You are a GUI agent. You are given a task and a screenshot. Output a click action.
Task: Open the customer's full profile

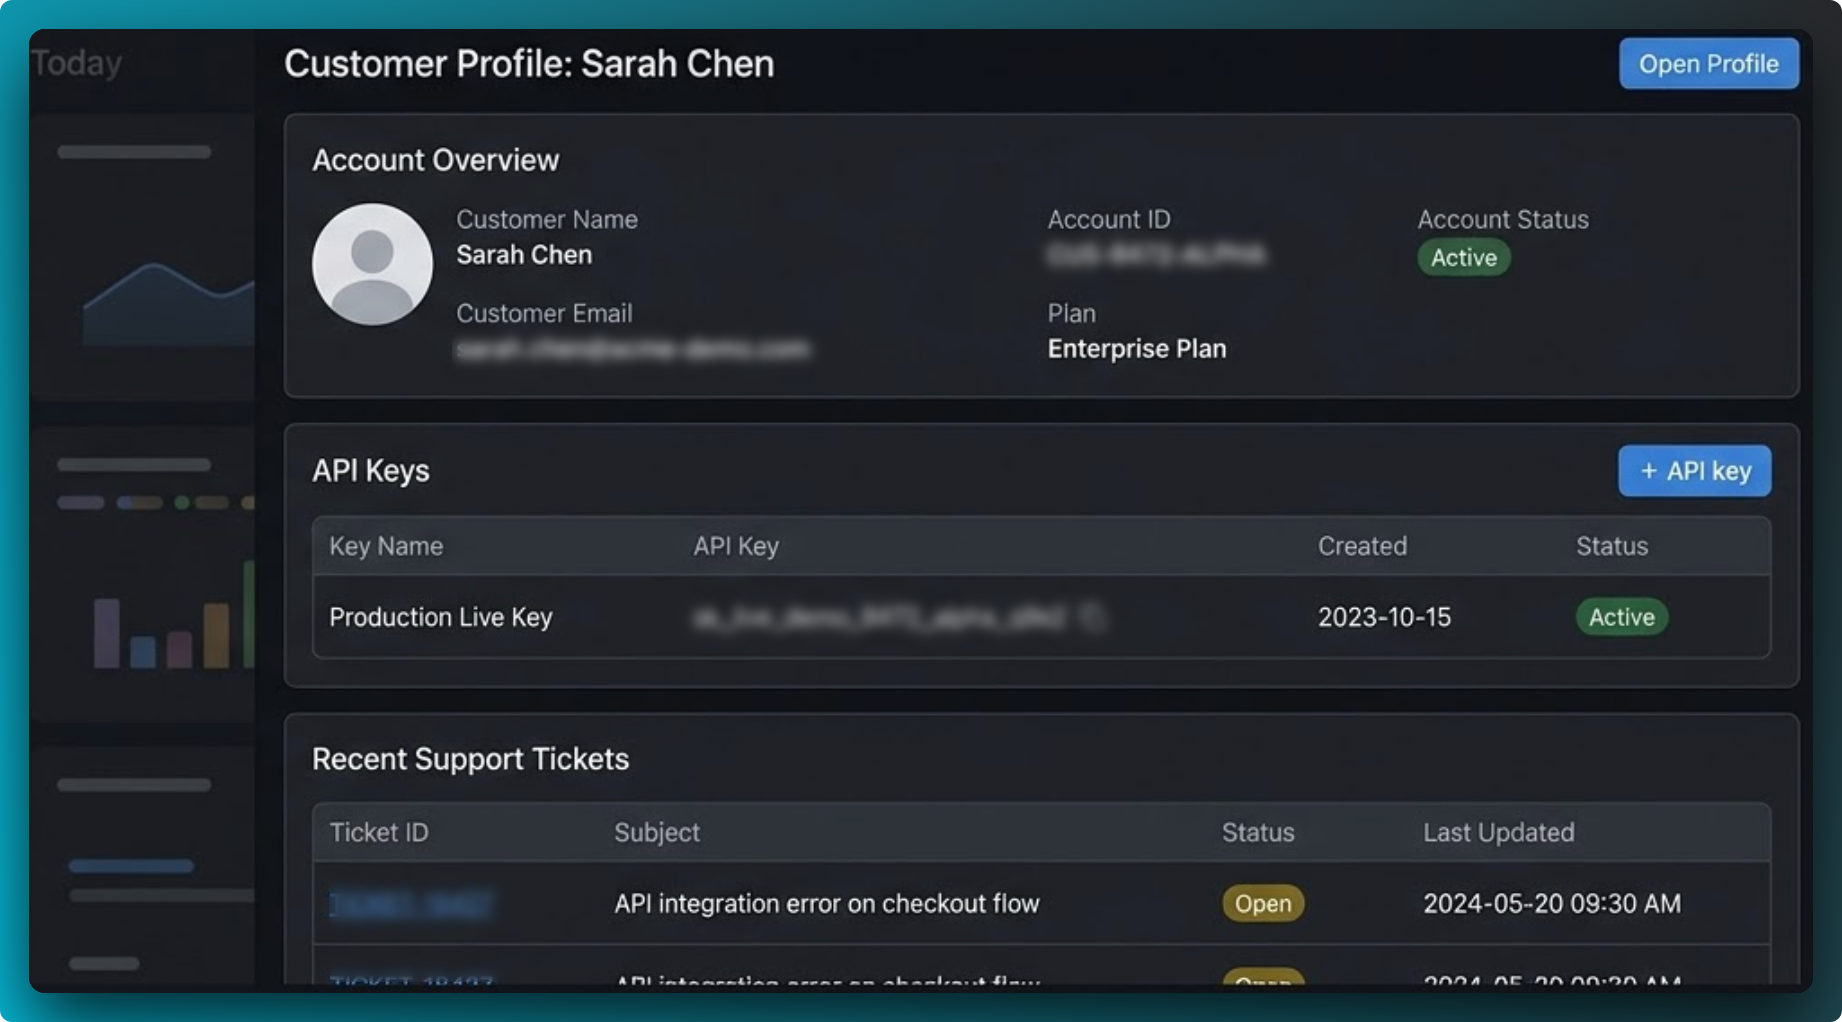[1708, 63]
